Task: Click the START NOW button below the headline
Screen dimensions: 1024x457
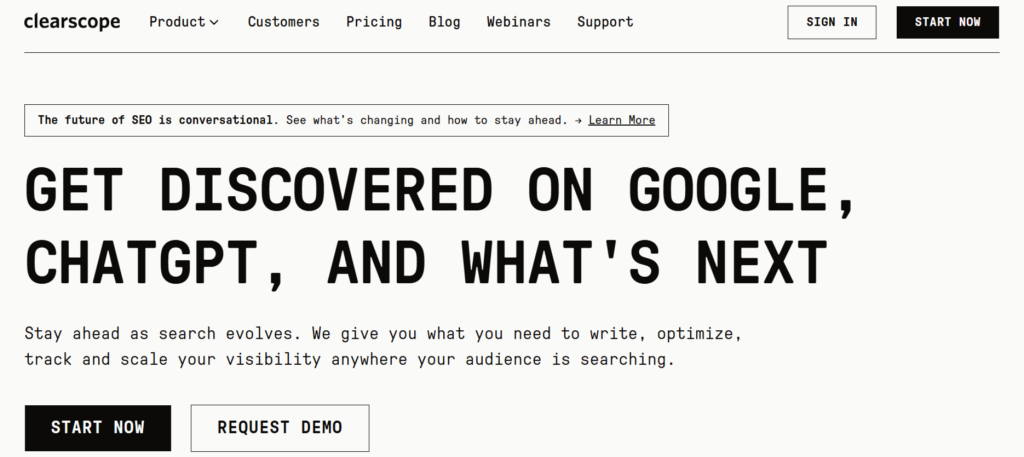Action: 98,427
